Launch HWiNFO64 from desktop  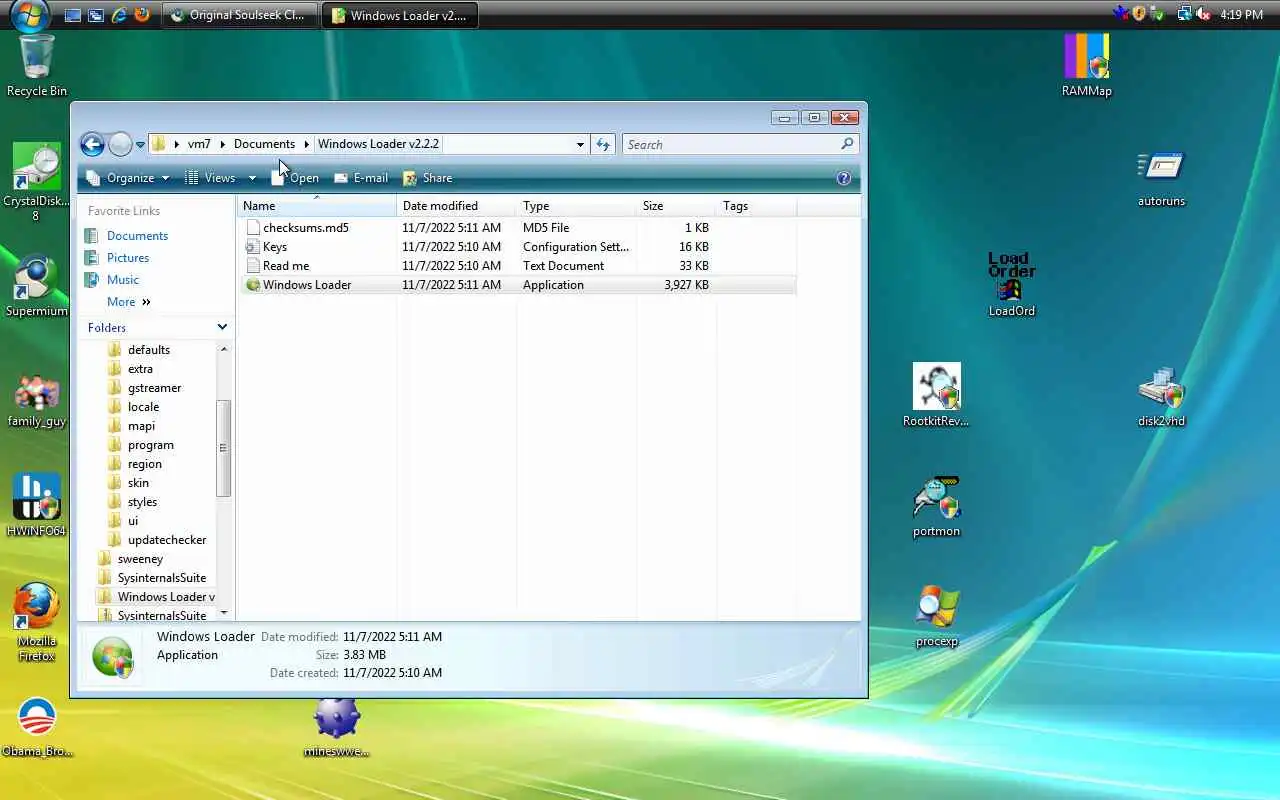click(x=37, y=505)
